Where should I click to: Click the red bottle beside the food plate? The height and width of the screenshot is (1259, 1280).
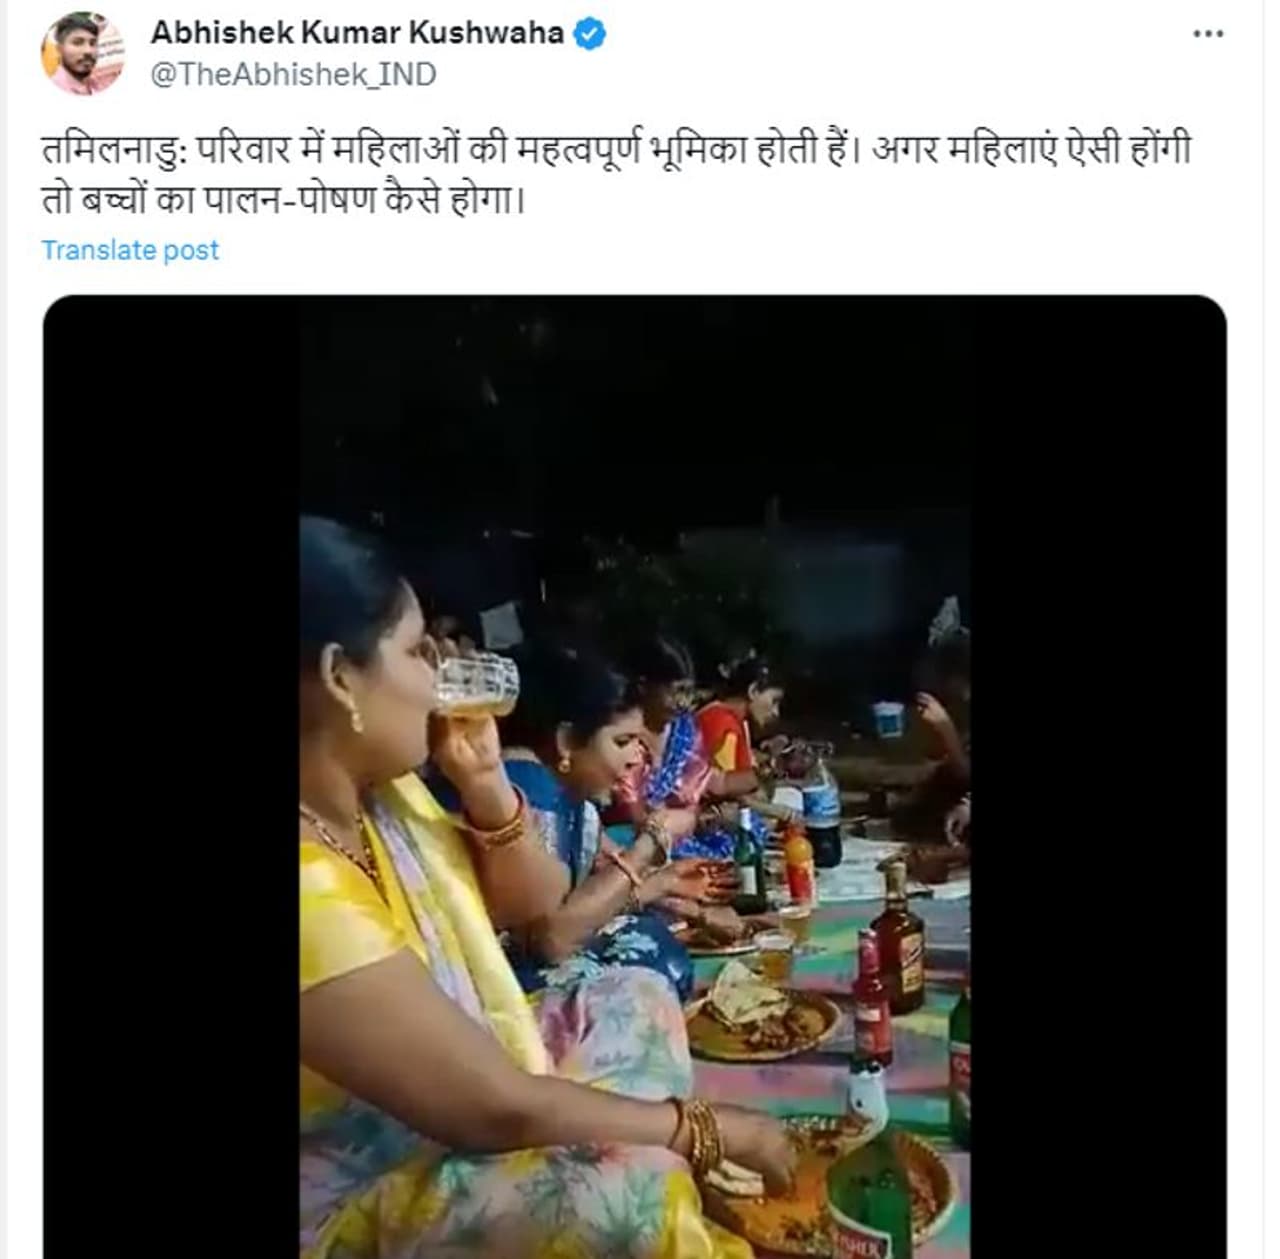pos(870,1000)
